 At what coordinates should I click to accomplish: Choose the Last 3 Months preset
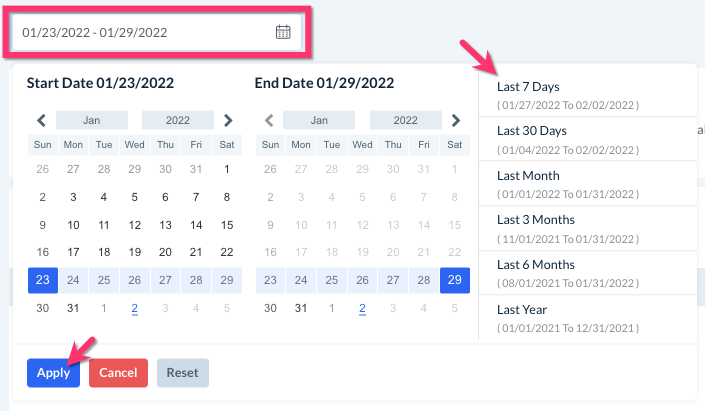568,228
